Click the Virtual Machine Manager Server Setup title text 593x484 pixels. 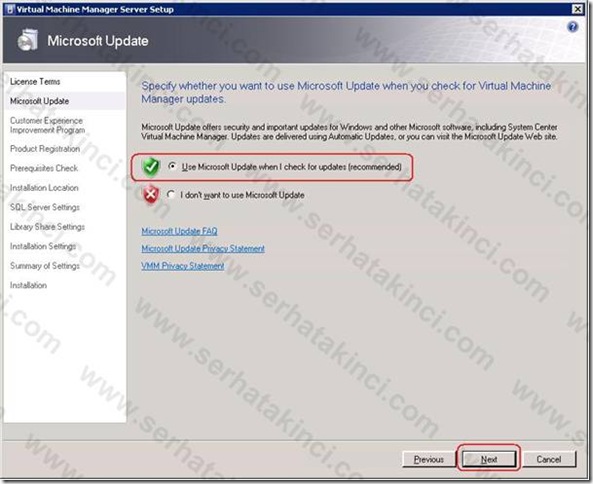coord(95,9)
